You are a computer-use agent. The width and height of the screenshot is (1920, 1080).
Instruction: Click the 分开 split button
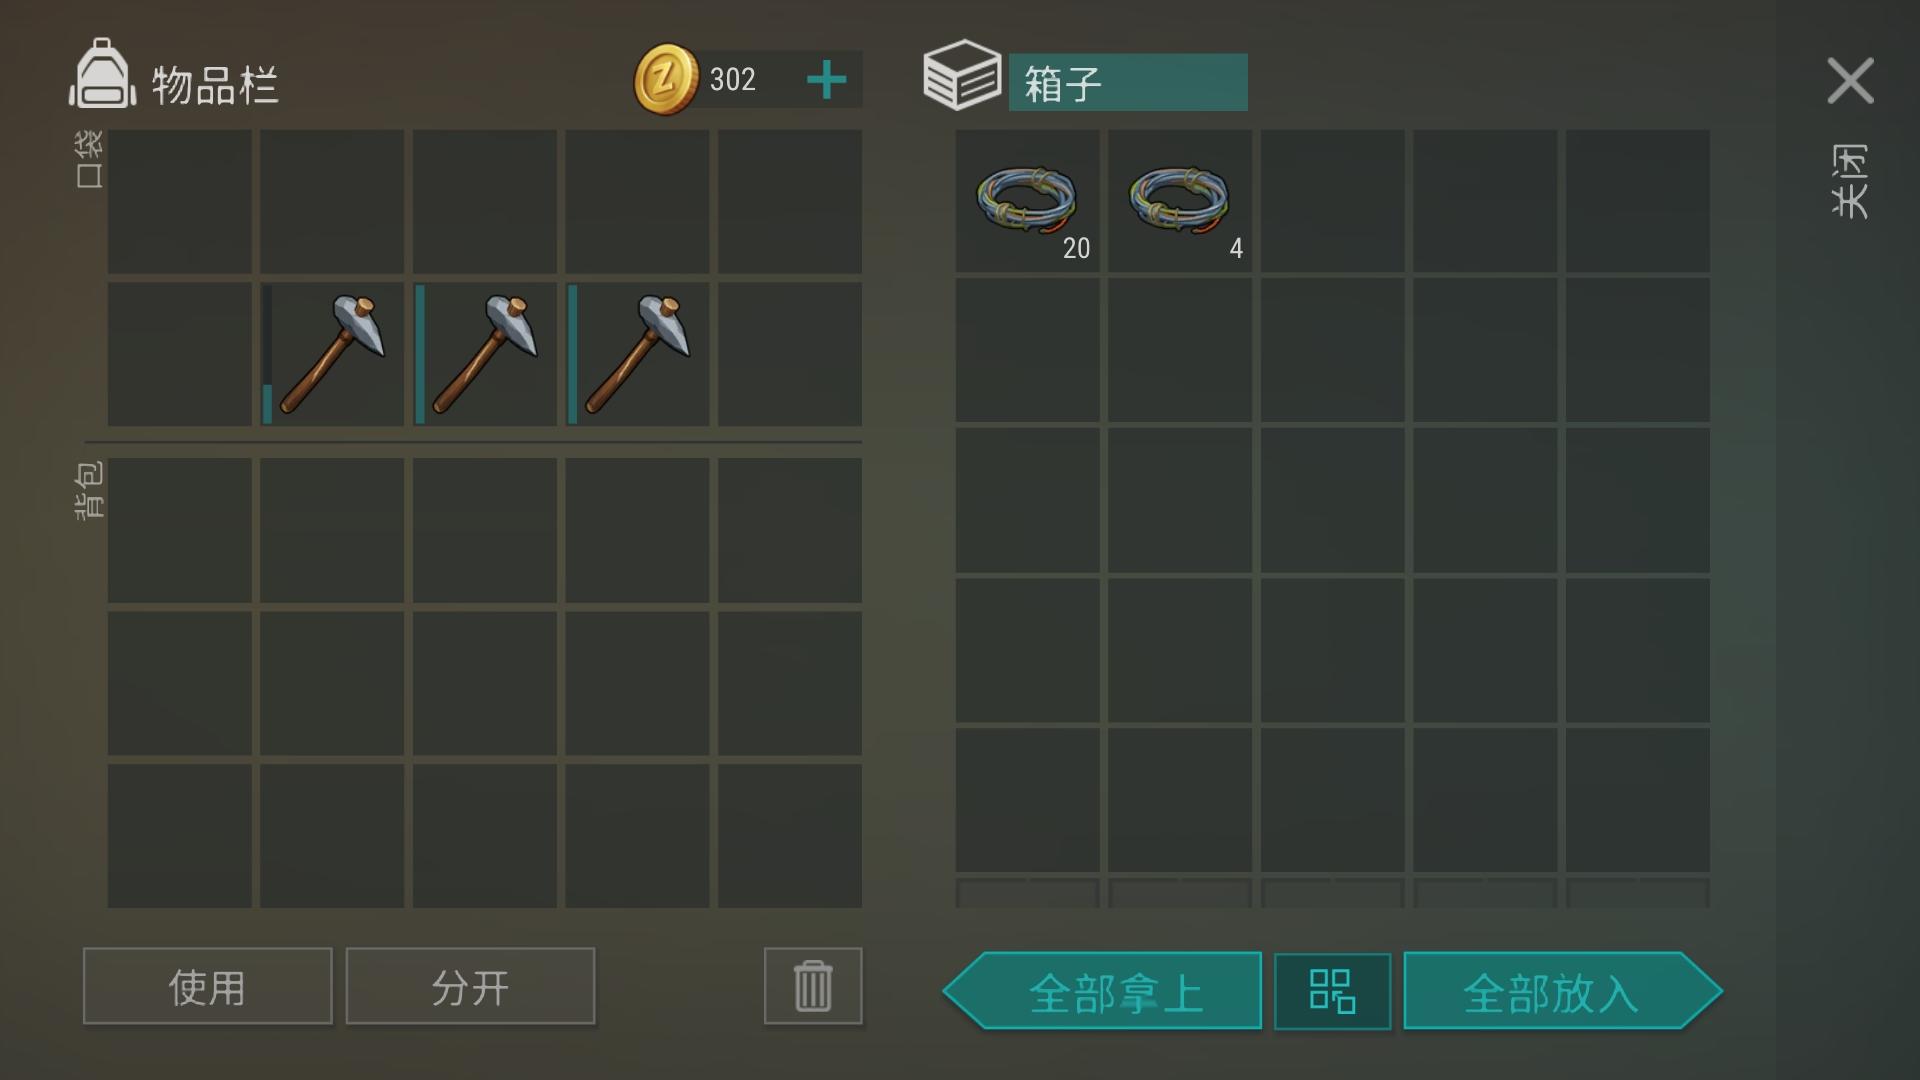click(x=470, y=986)
